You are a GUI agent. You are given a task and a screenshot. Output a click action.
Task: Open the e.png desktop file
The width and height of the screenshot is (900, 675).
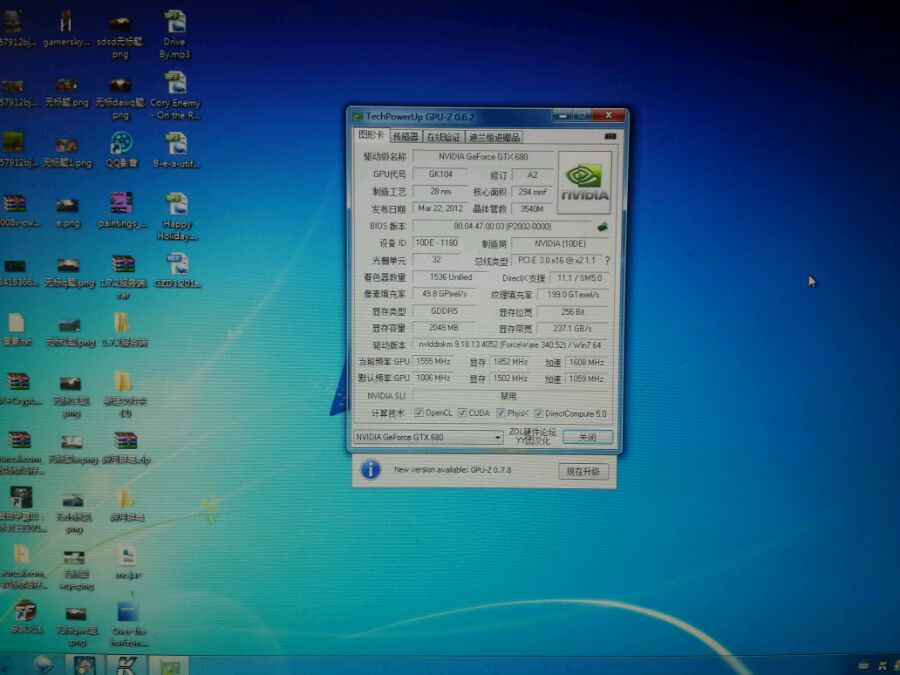coord(68,213)
